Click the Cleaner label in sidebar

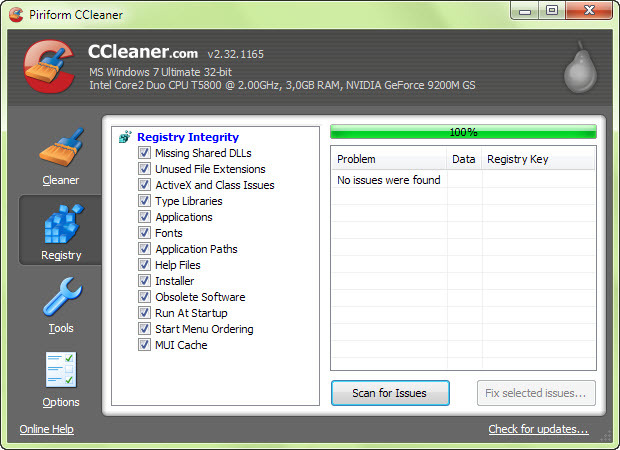(61, 180)
